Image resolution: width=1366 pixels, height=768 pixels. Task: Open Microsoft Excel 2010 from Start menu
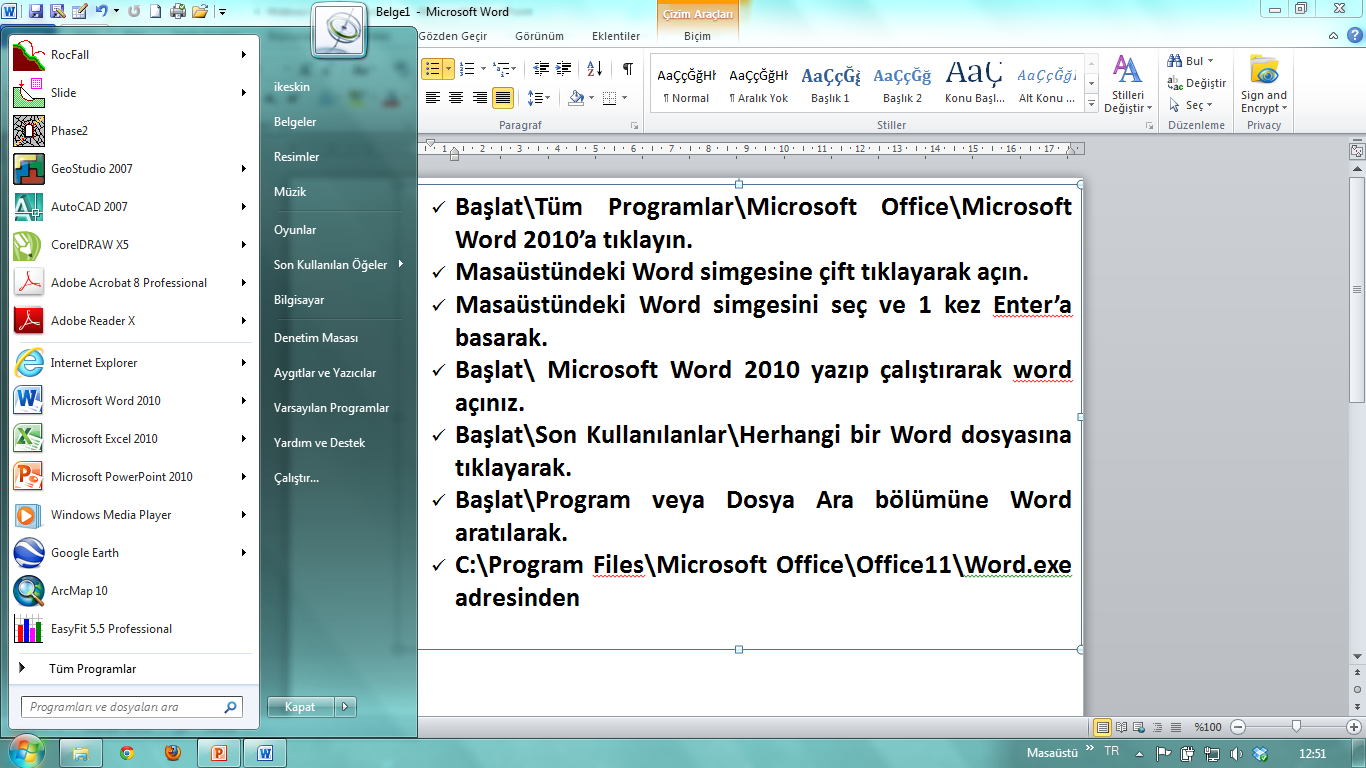click(x=130, y=439)
